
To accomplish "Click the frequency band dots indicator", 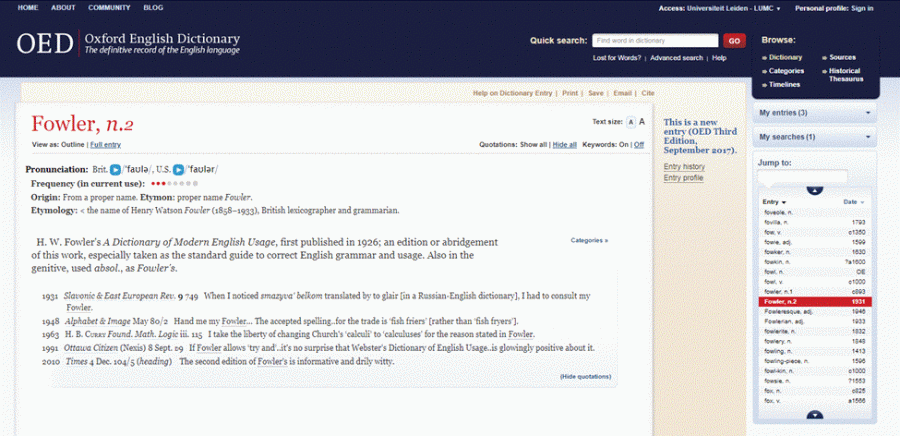I will (174, 184).
